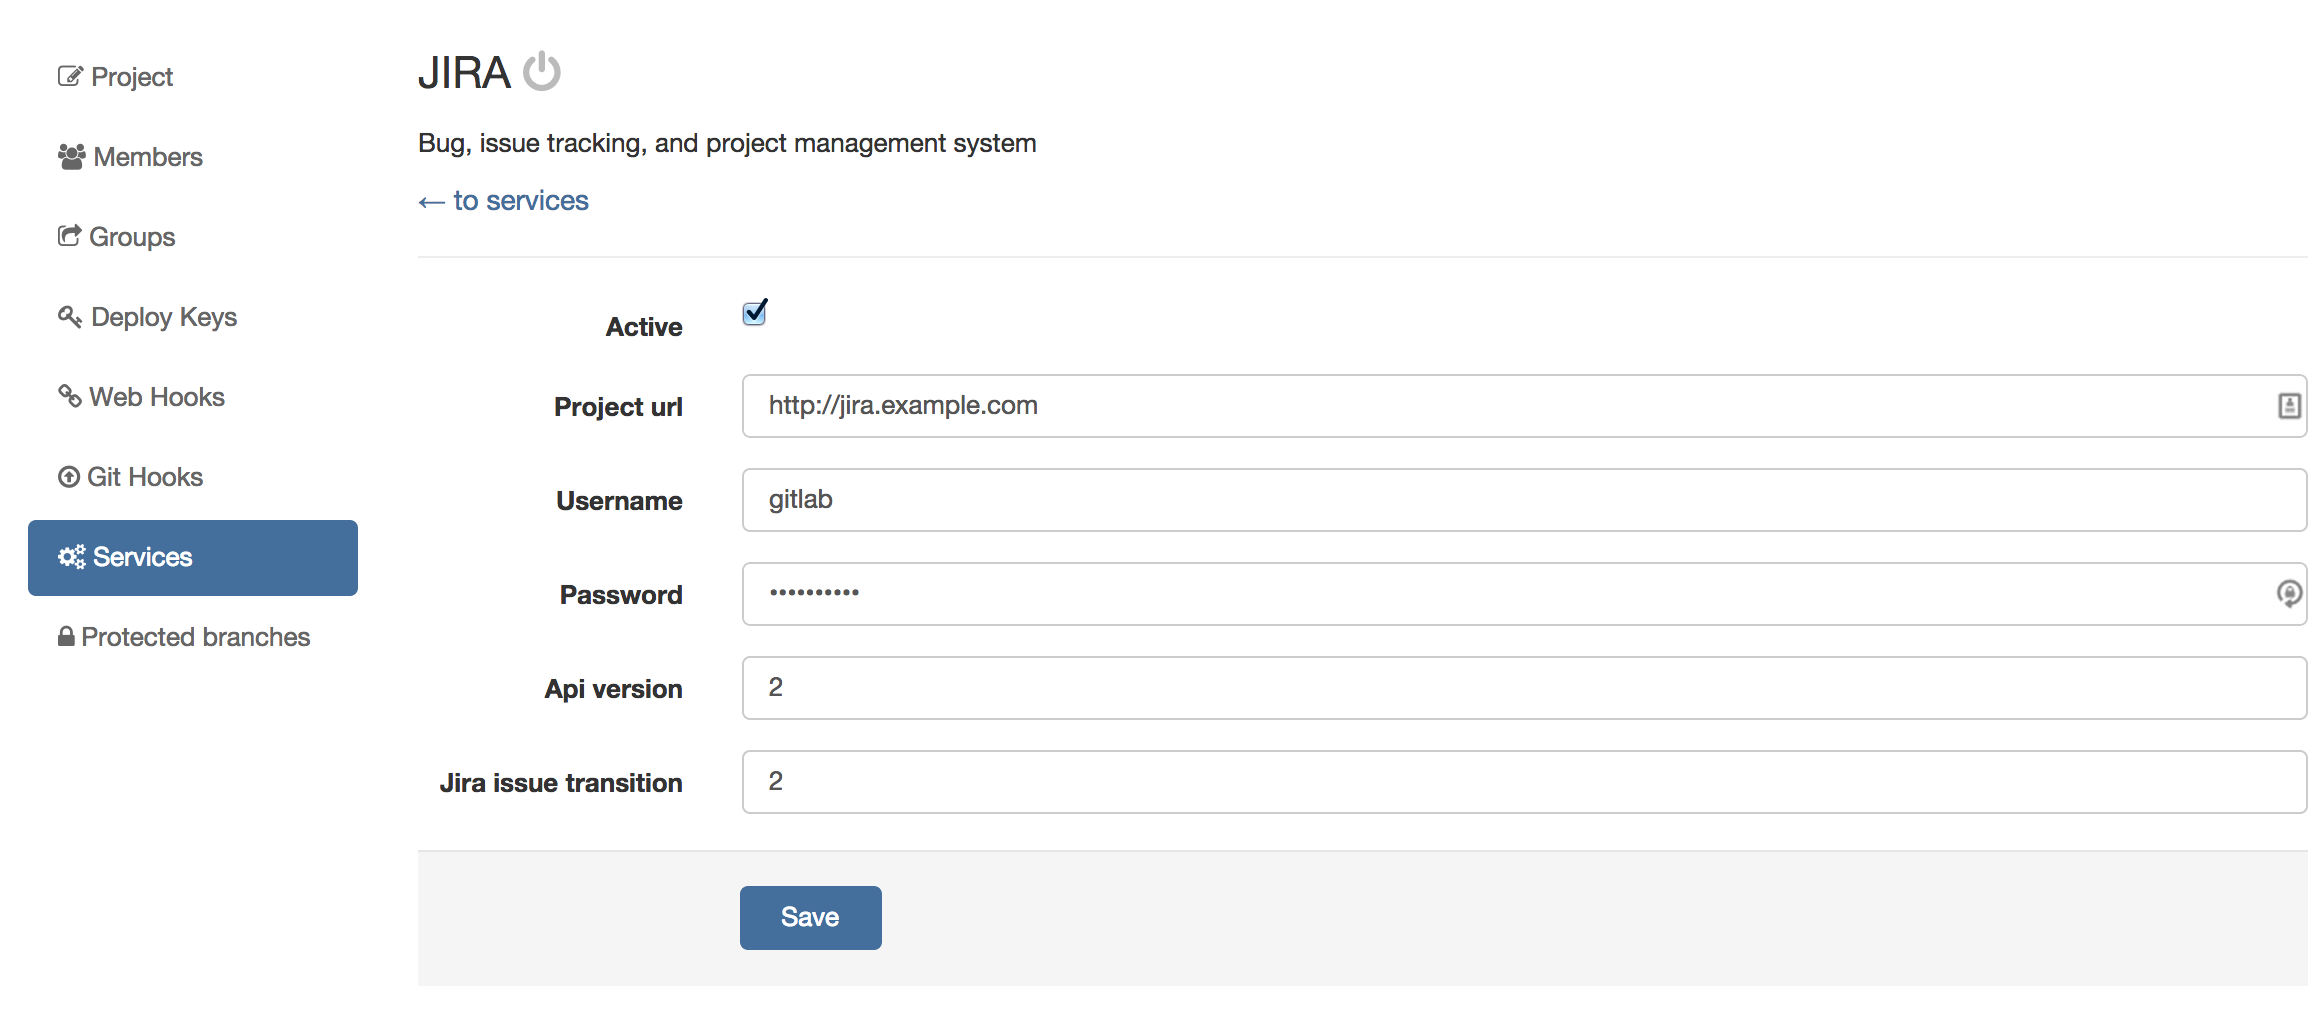Click the Git Hooks arrow icon
Screen dimensions: 2324x1034
point(68,475)
